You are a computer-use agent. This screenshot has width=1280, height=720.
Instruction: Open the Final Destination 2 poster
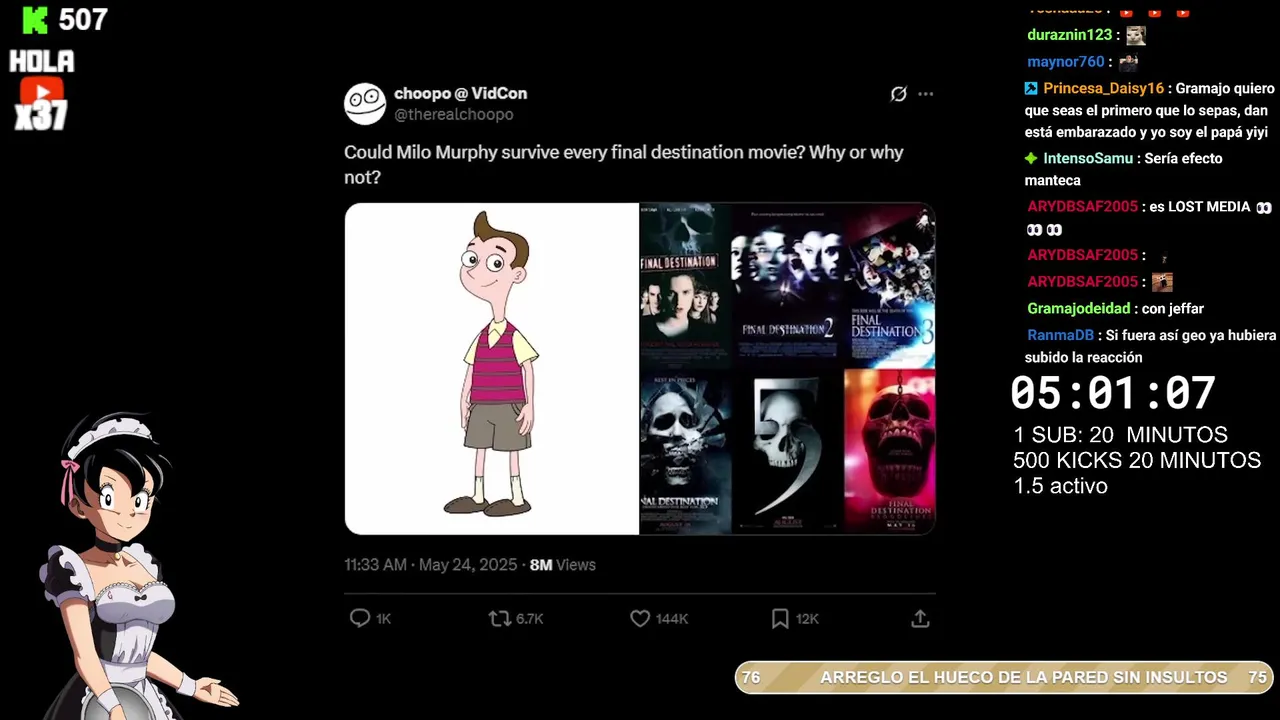point(787,286)
